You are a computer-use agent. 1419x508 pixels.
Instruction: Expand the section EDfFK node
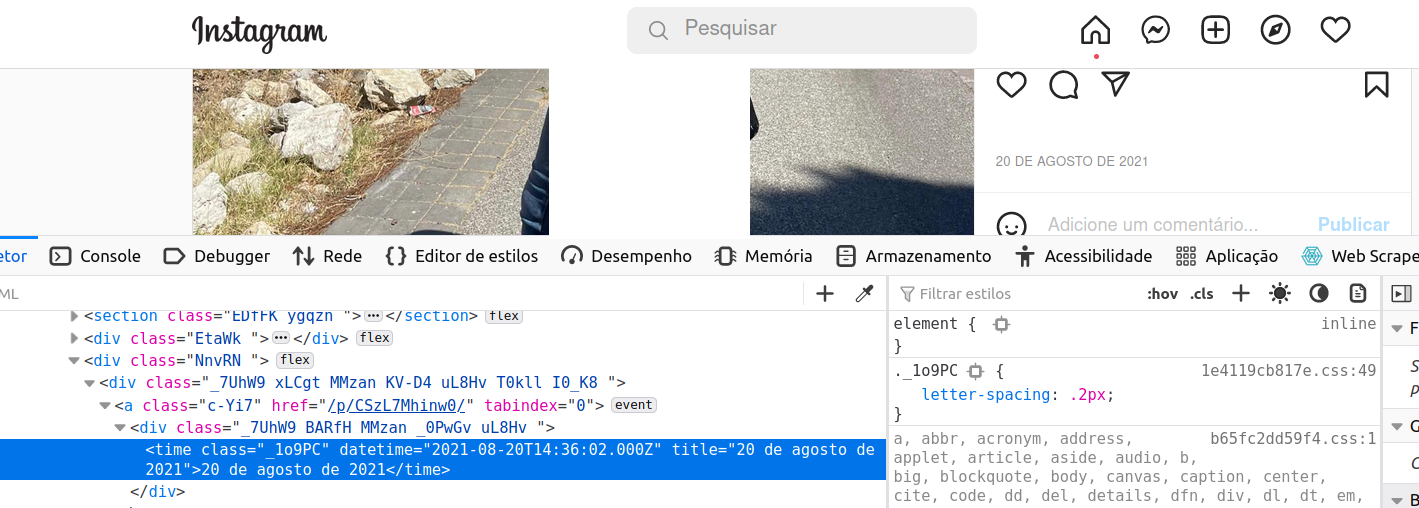tap(74, 316)
